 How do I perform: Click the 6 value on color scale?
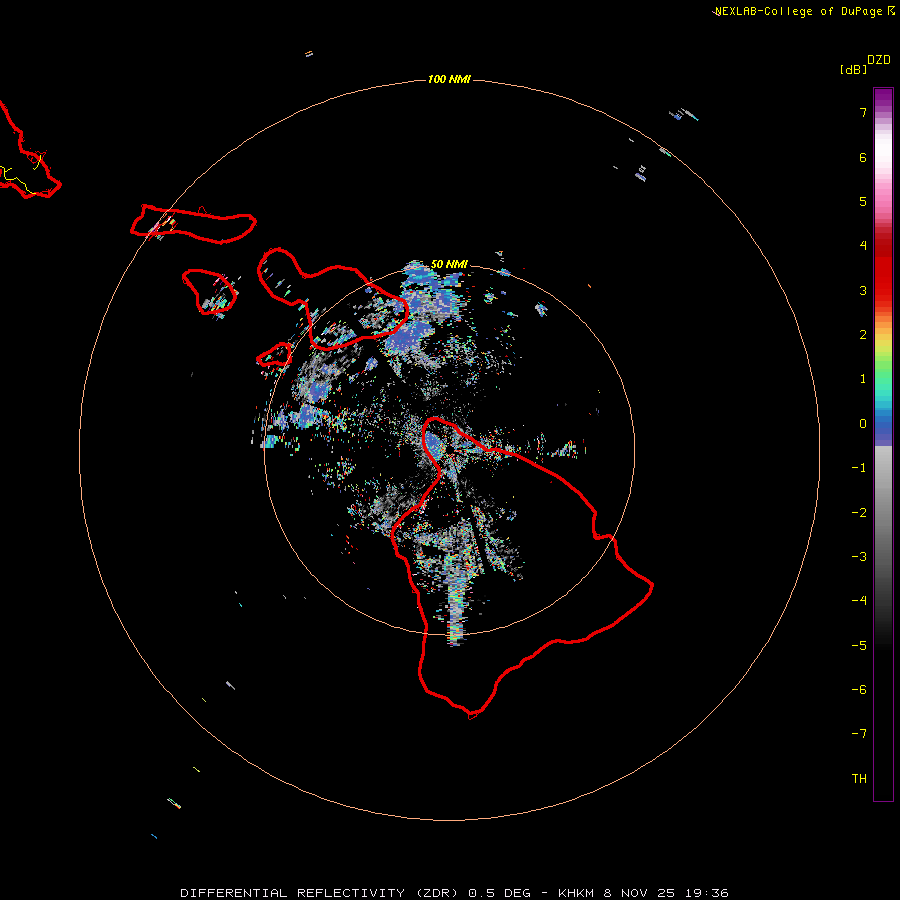[x=863, y=157]
